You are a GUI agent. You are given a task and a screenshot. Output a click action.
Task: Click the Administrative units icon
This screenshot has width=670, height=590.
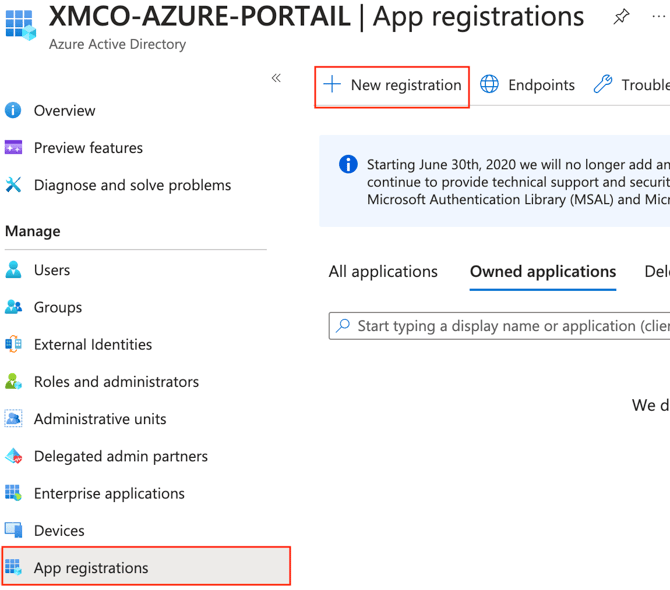(13, 419)
